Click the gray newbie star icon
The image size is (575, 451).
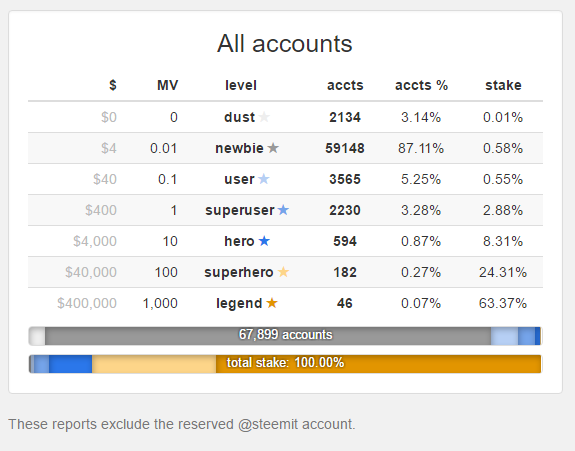pyautogui.click(x=273, y=148)
